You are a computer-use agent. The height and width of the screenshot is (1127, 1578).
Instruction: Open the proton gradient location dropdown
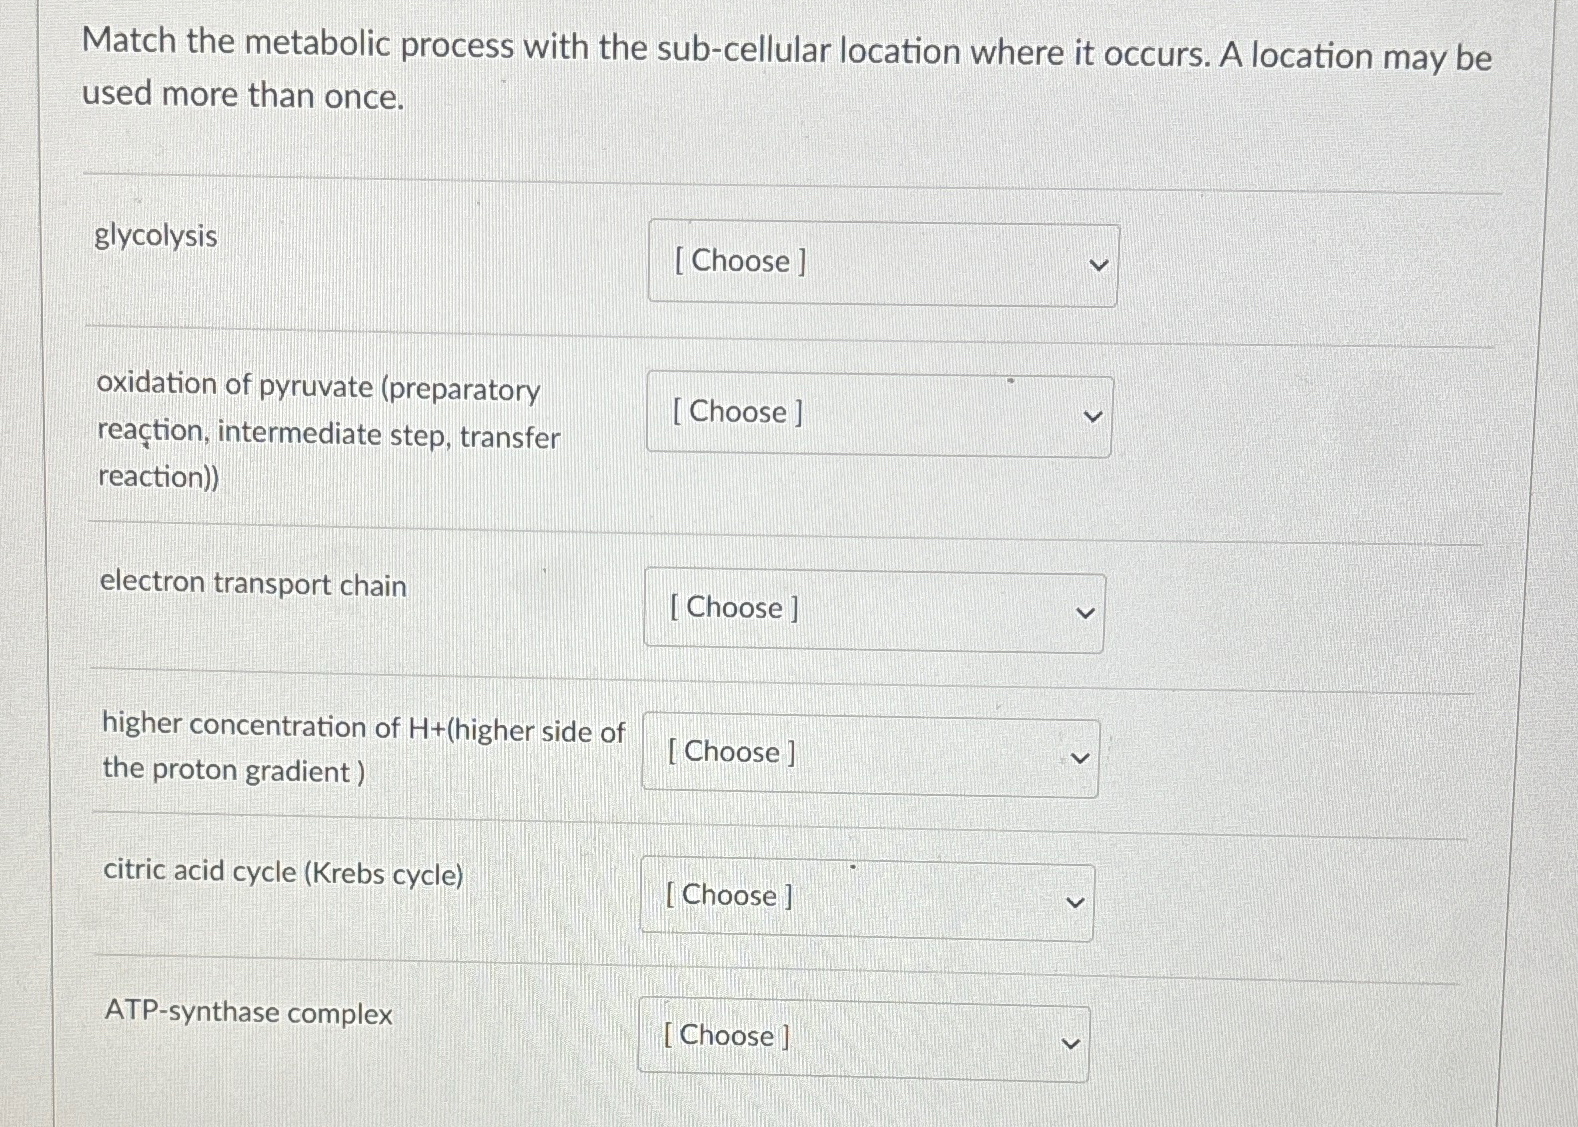870,753
